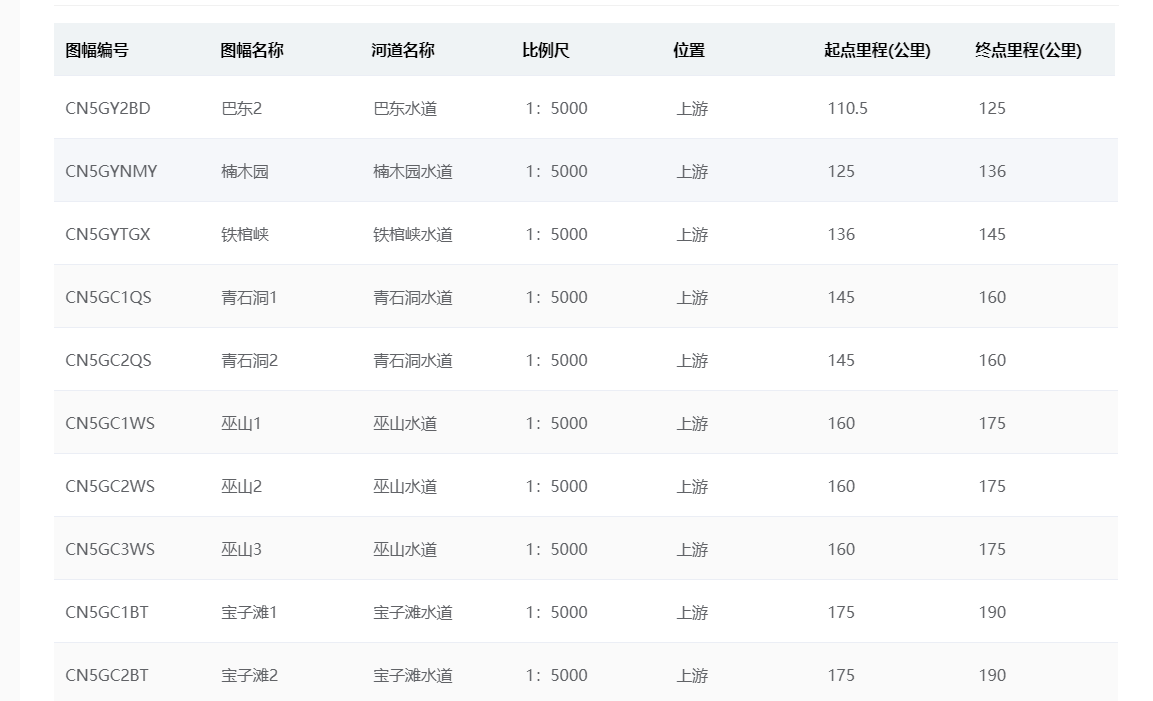
Task: Click start mileage 145 in 青石洞2 row
Action: [x=841, y=360]
